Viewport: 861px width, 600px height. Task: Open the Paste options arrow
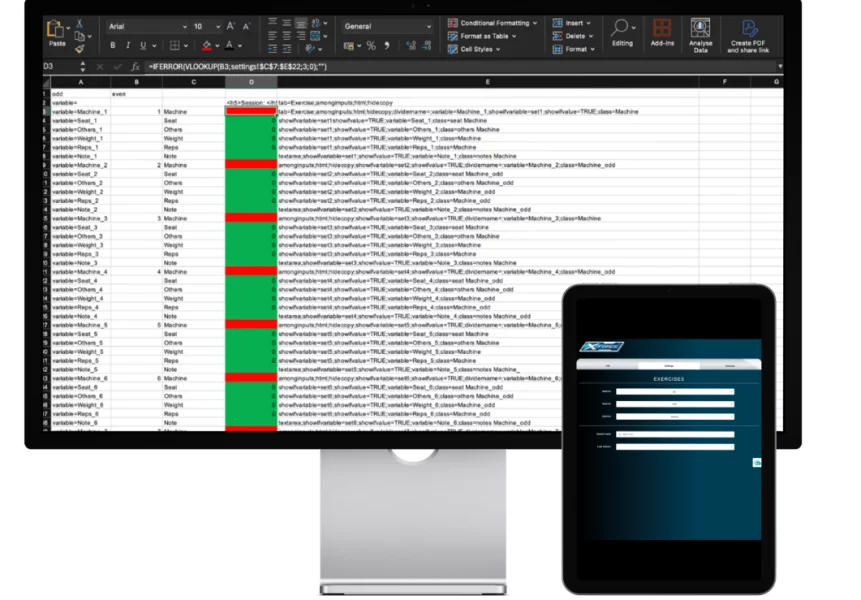pos(68,27)
